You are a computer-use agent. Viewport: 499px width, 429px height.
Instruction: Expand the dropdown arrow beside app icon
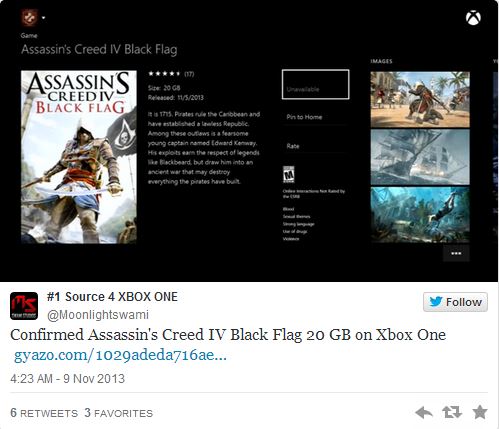44,18
